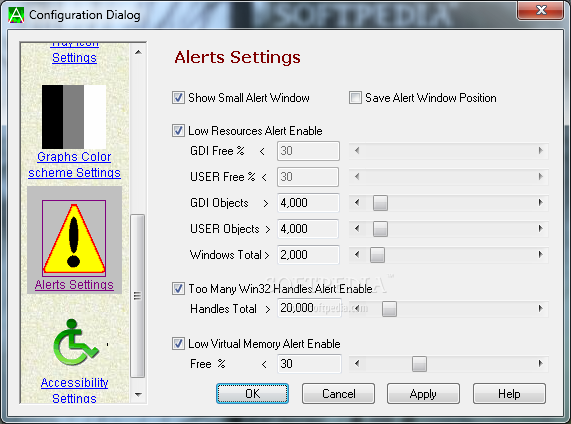The image size is (571, 424).
Task: Click the GDI Free % input field
Action: 308,151
